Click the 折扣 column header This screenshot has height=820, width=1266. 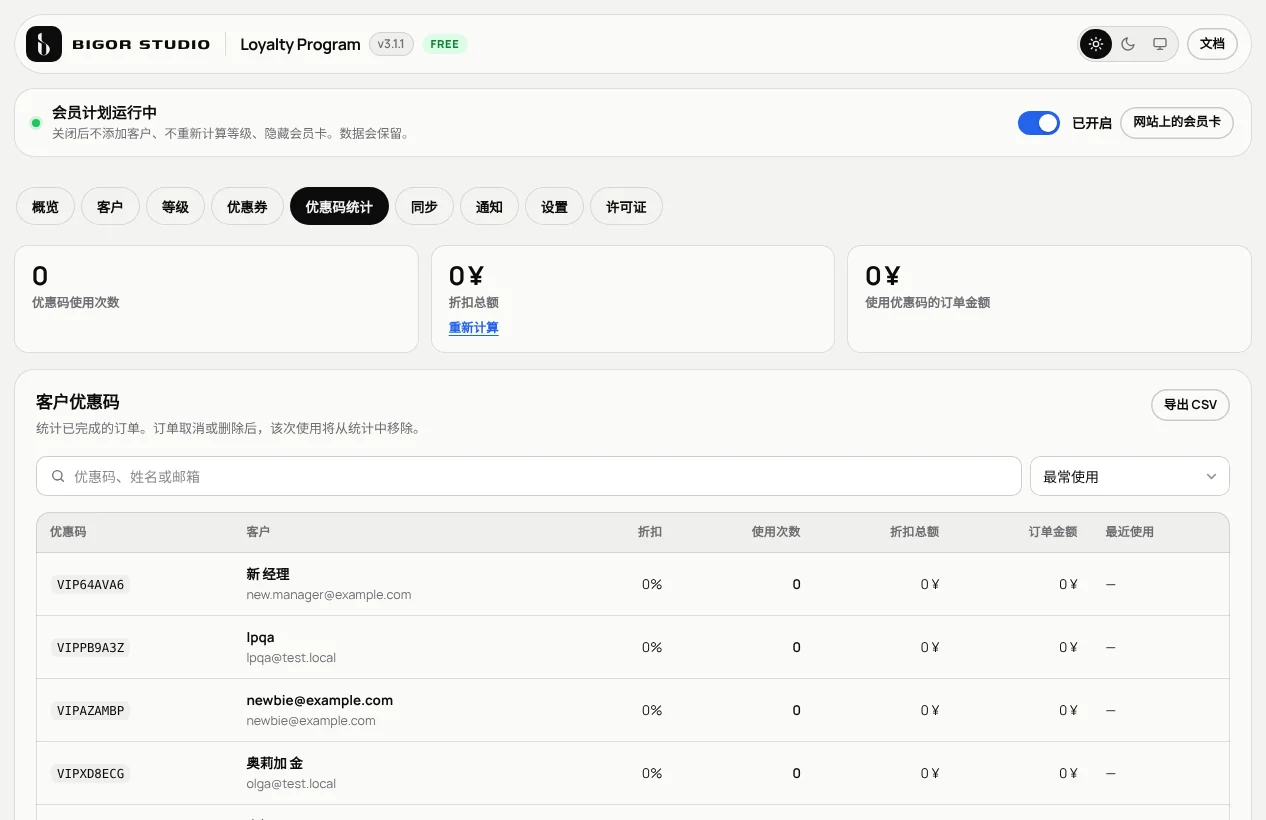(x=650, y=532)
